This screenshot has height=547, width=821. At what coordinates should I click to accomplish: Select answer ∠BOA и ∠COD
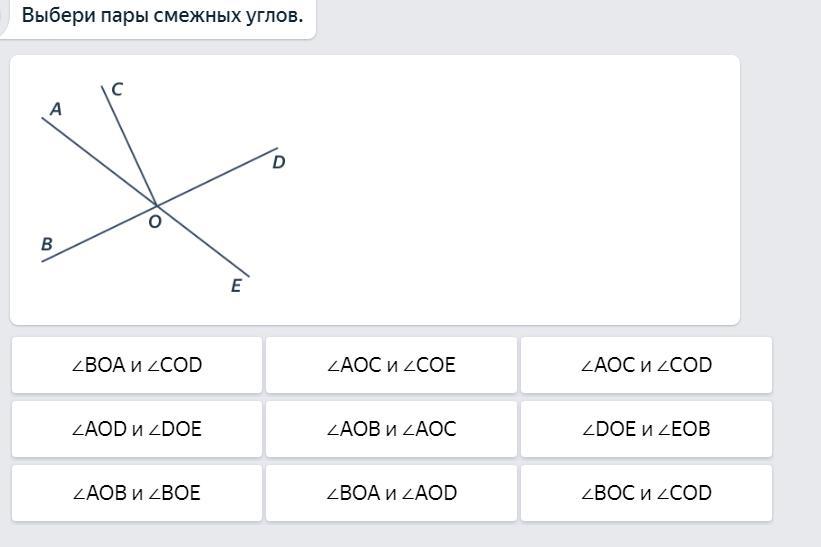137,365
